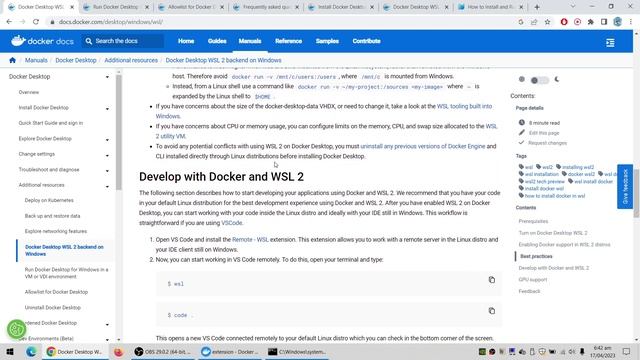Copy the '$ wsl' code block

pos(491,280)
